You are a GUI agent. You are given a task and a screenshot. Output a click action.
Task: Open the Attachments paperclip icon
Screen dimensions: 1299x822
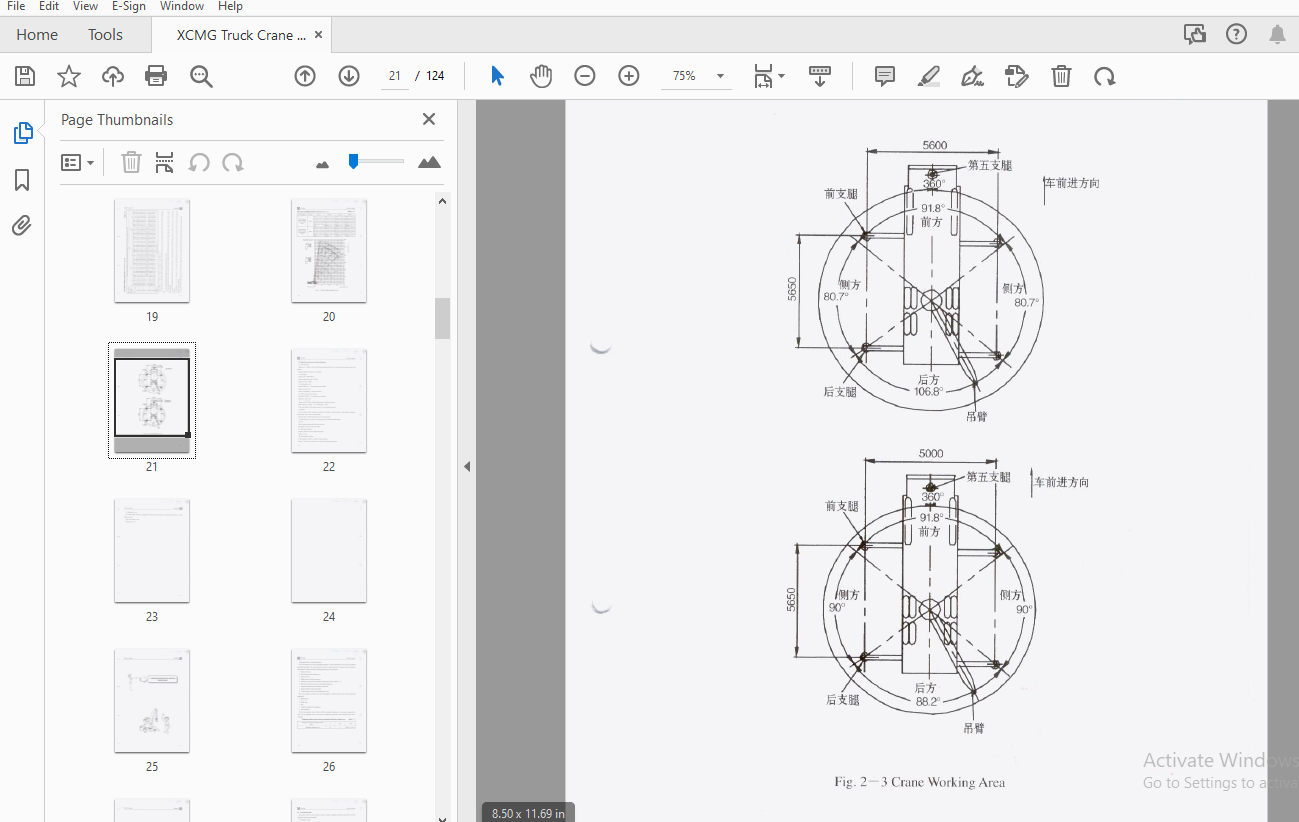(22, 226)
